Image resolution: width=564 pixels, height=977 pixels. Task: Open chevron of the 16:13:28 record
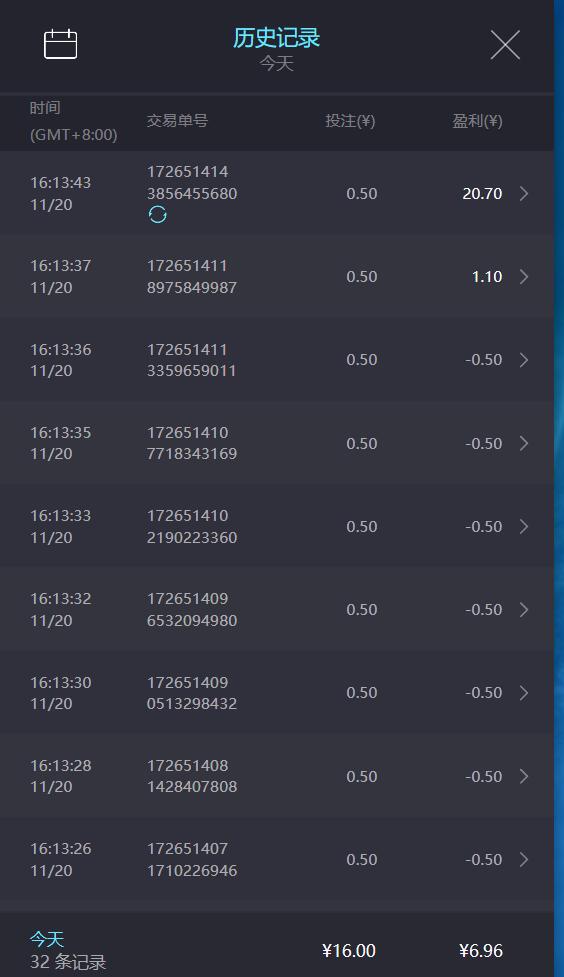point(523,776)
